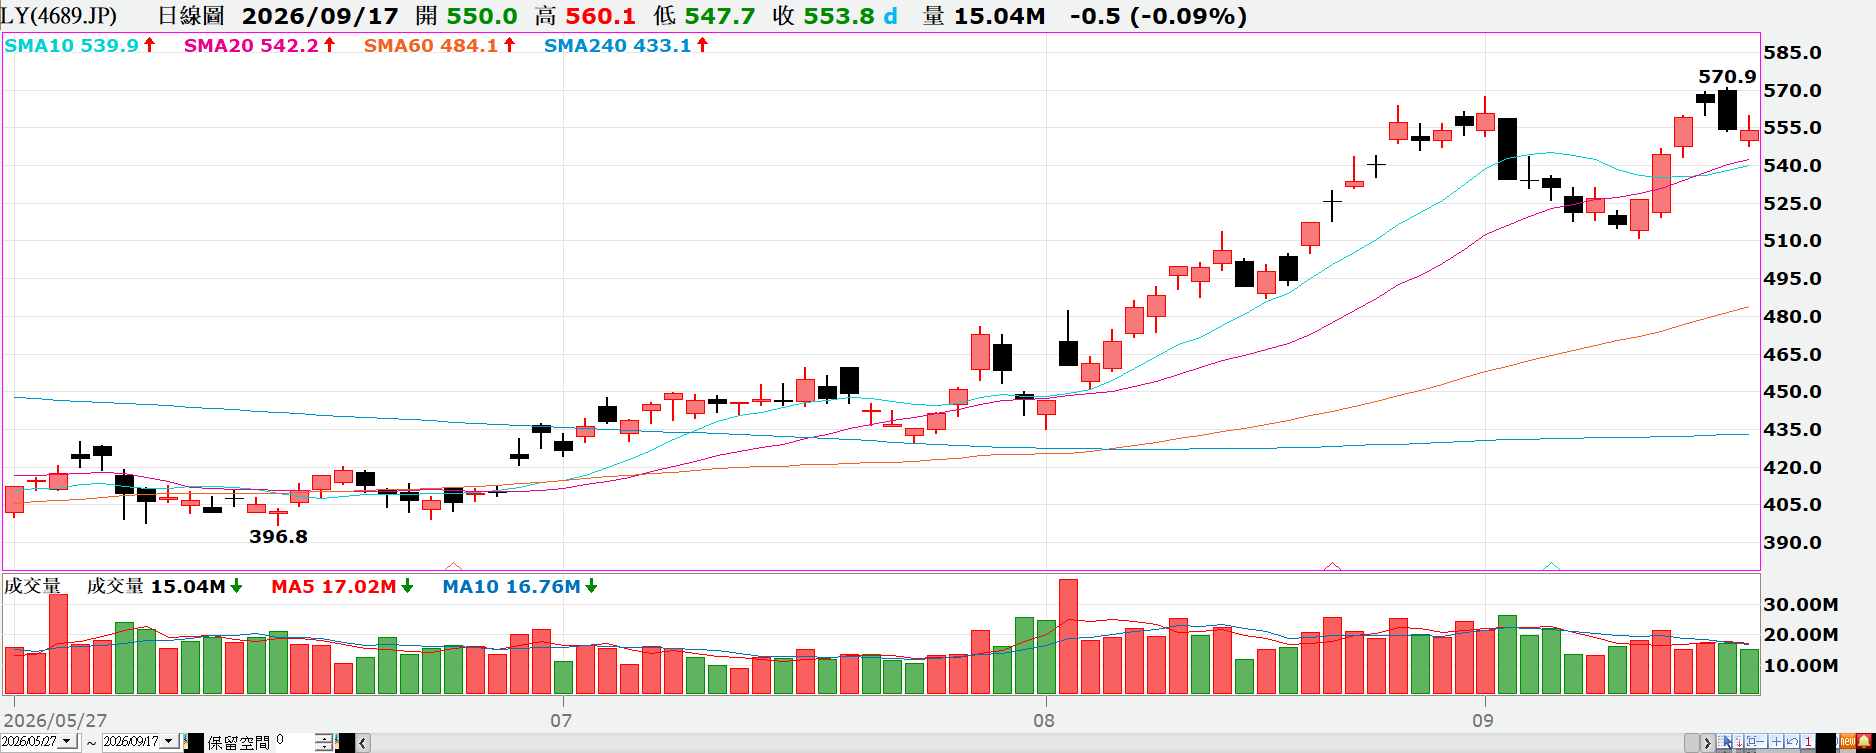This screenshot has width=1876, height=753.
Task: Open the orange "new" icon
Action: (x=1848, y=742)
